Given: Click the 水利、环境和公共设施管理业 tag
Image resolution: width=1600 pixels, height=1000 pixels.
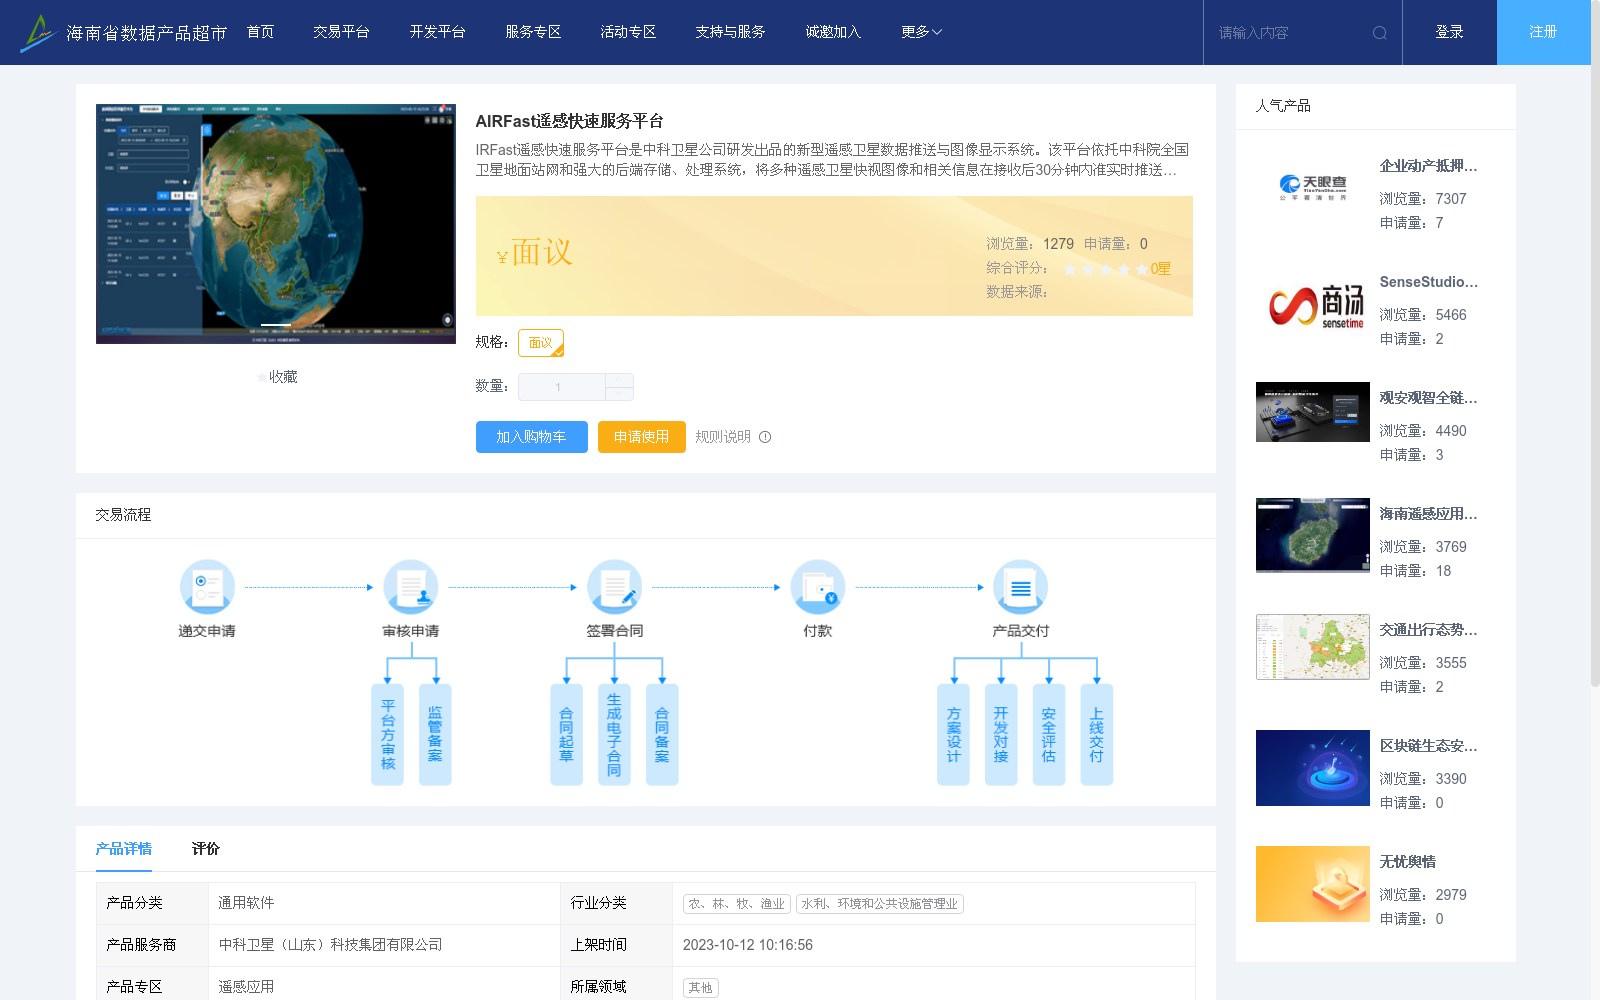Looking at the screenshot, I should (x=880, y=904).
